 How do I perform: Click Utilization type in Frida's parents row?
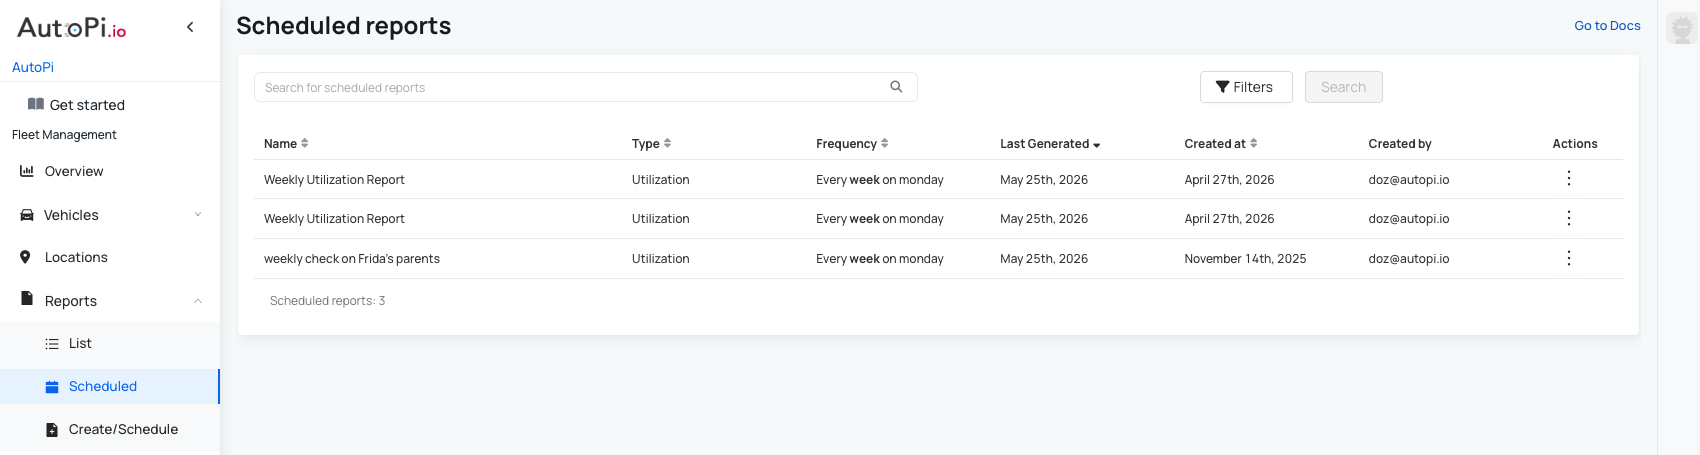(660, 259)
